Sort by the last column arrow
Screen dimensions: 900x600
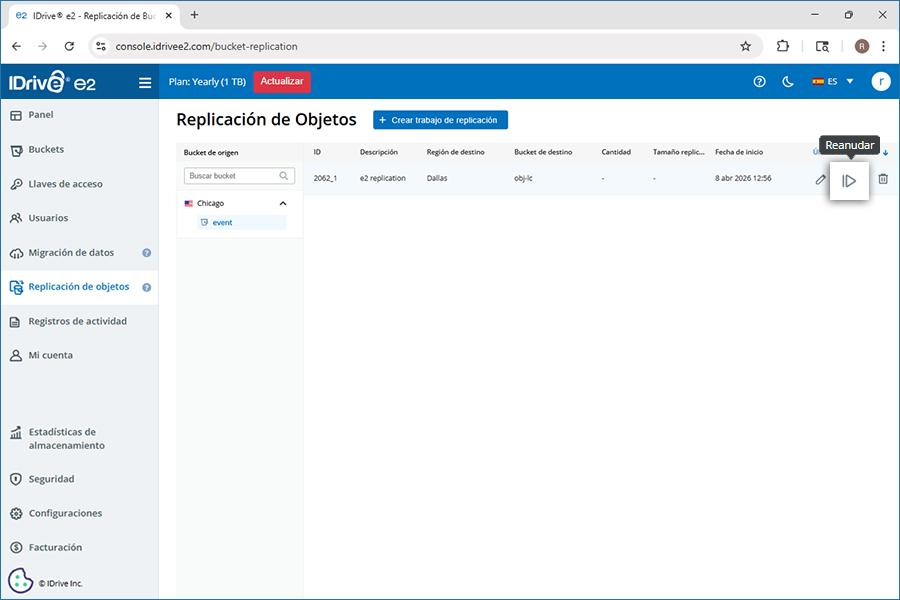(x=885, y=153)
